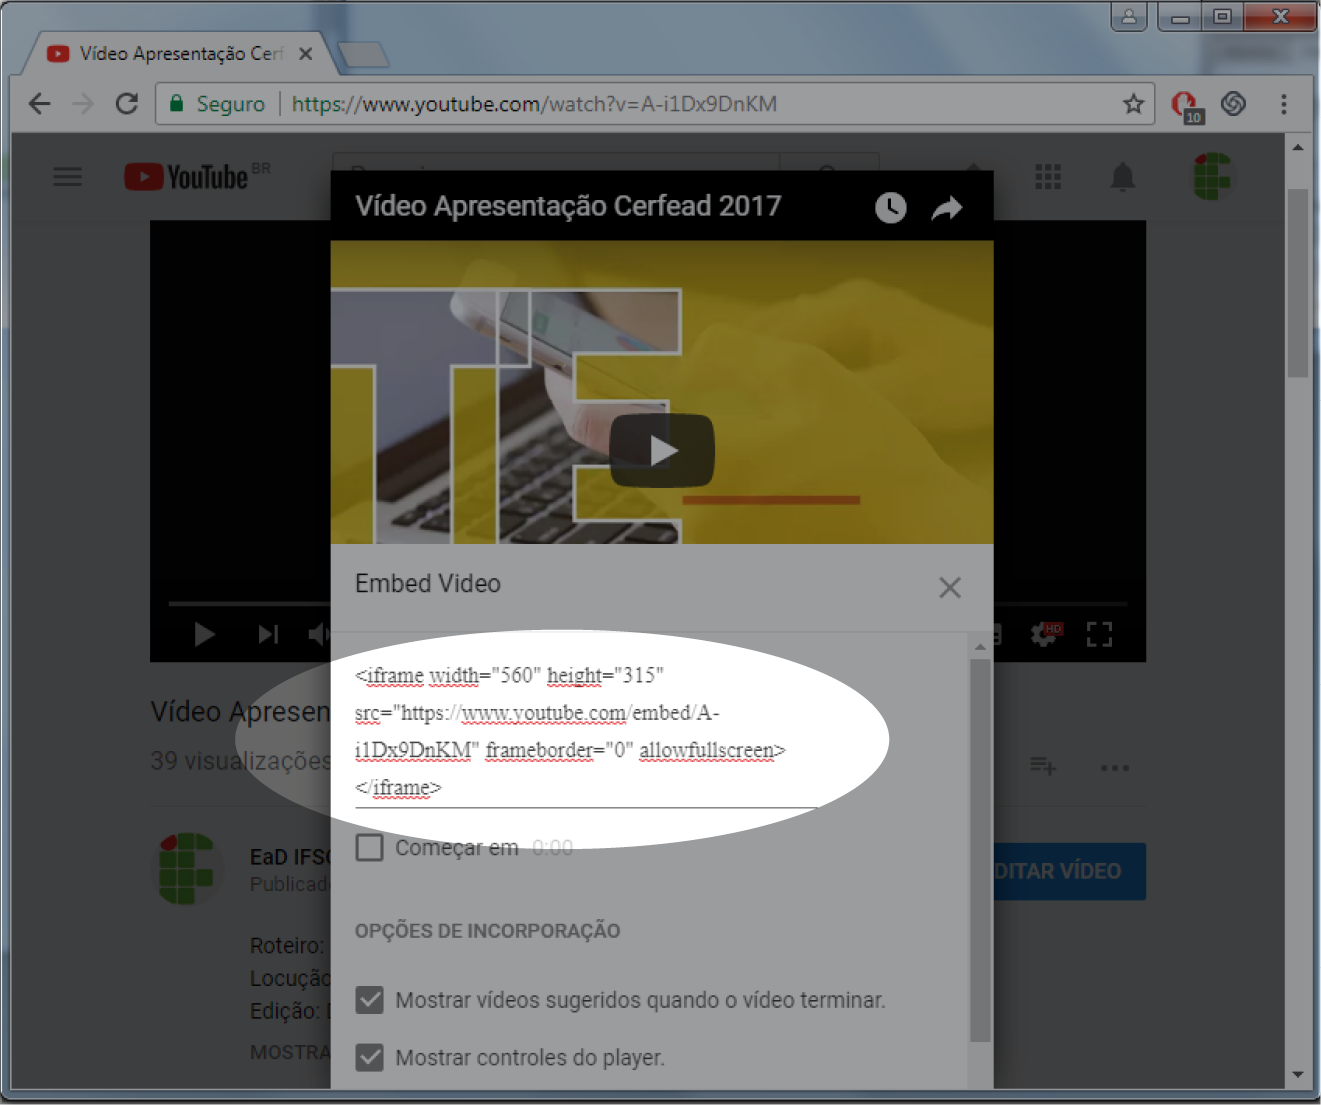Click the iframe embed code text field
Viewport: 1321px width, 1105px height.
point(585,730)
